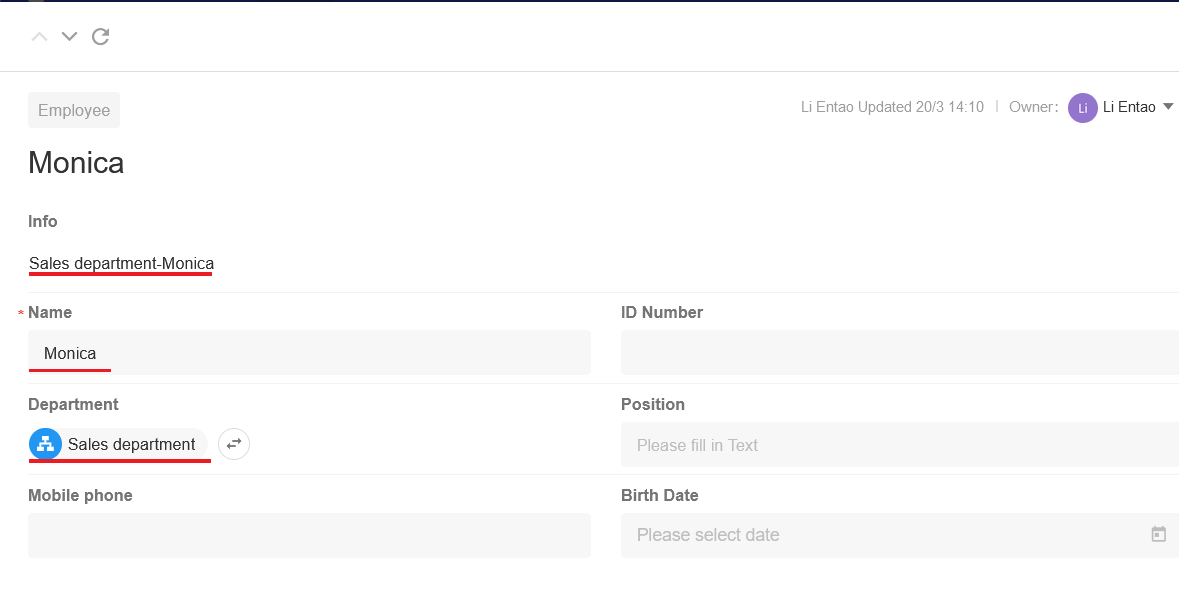Click the blue org chart department icon

tap(45, 444)
